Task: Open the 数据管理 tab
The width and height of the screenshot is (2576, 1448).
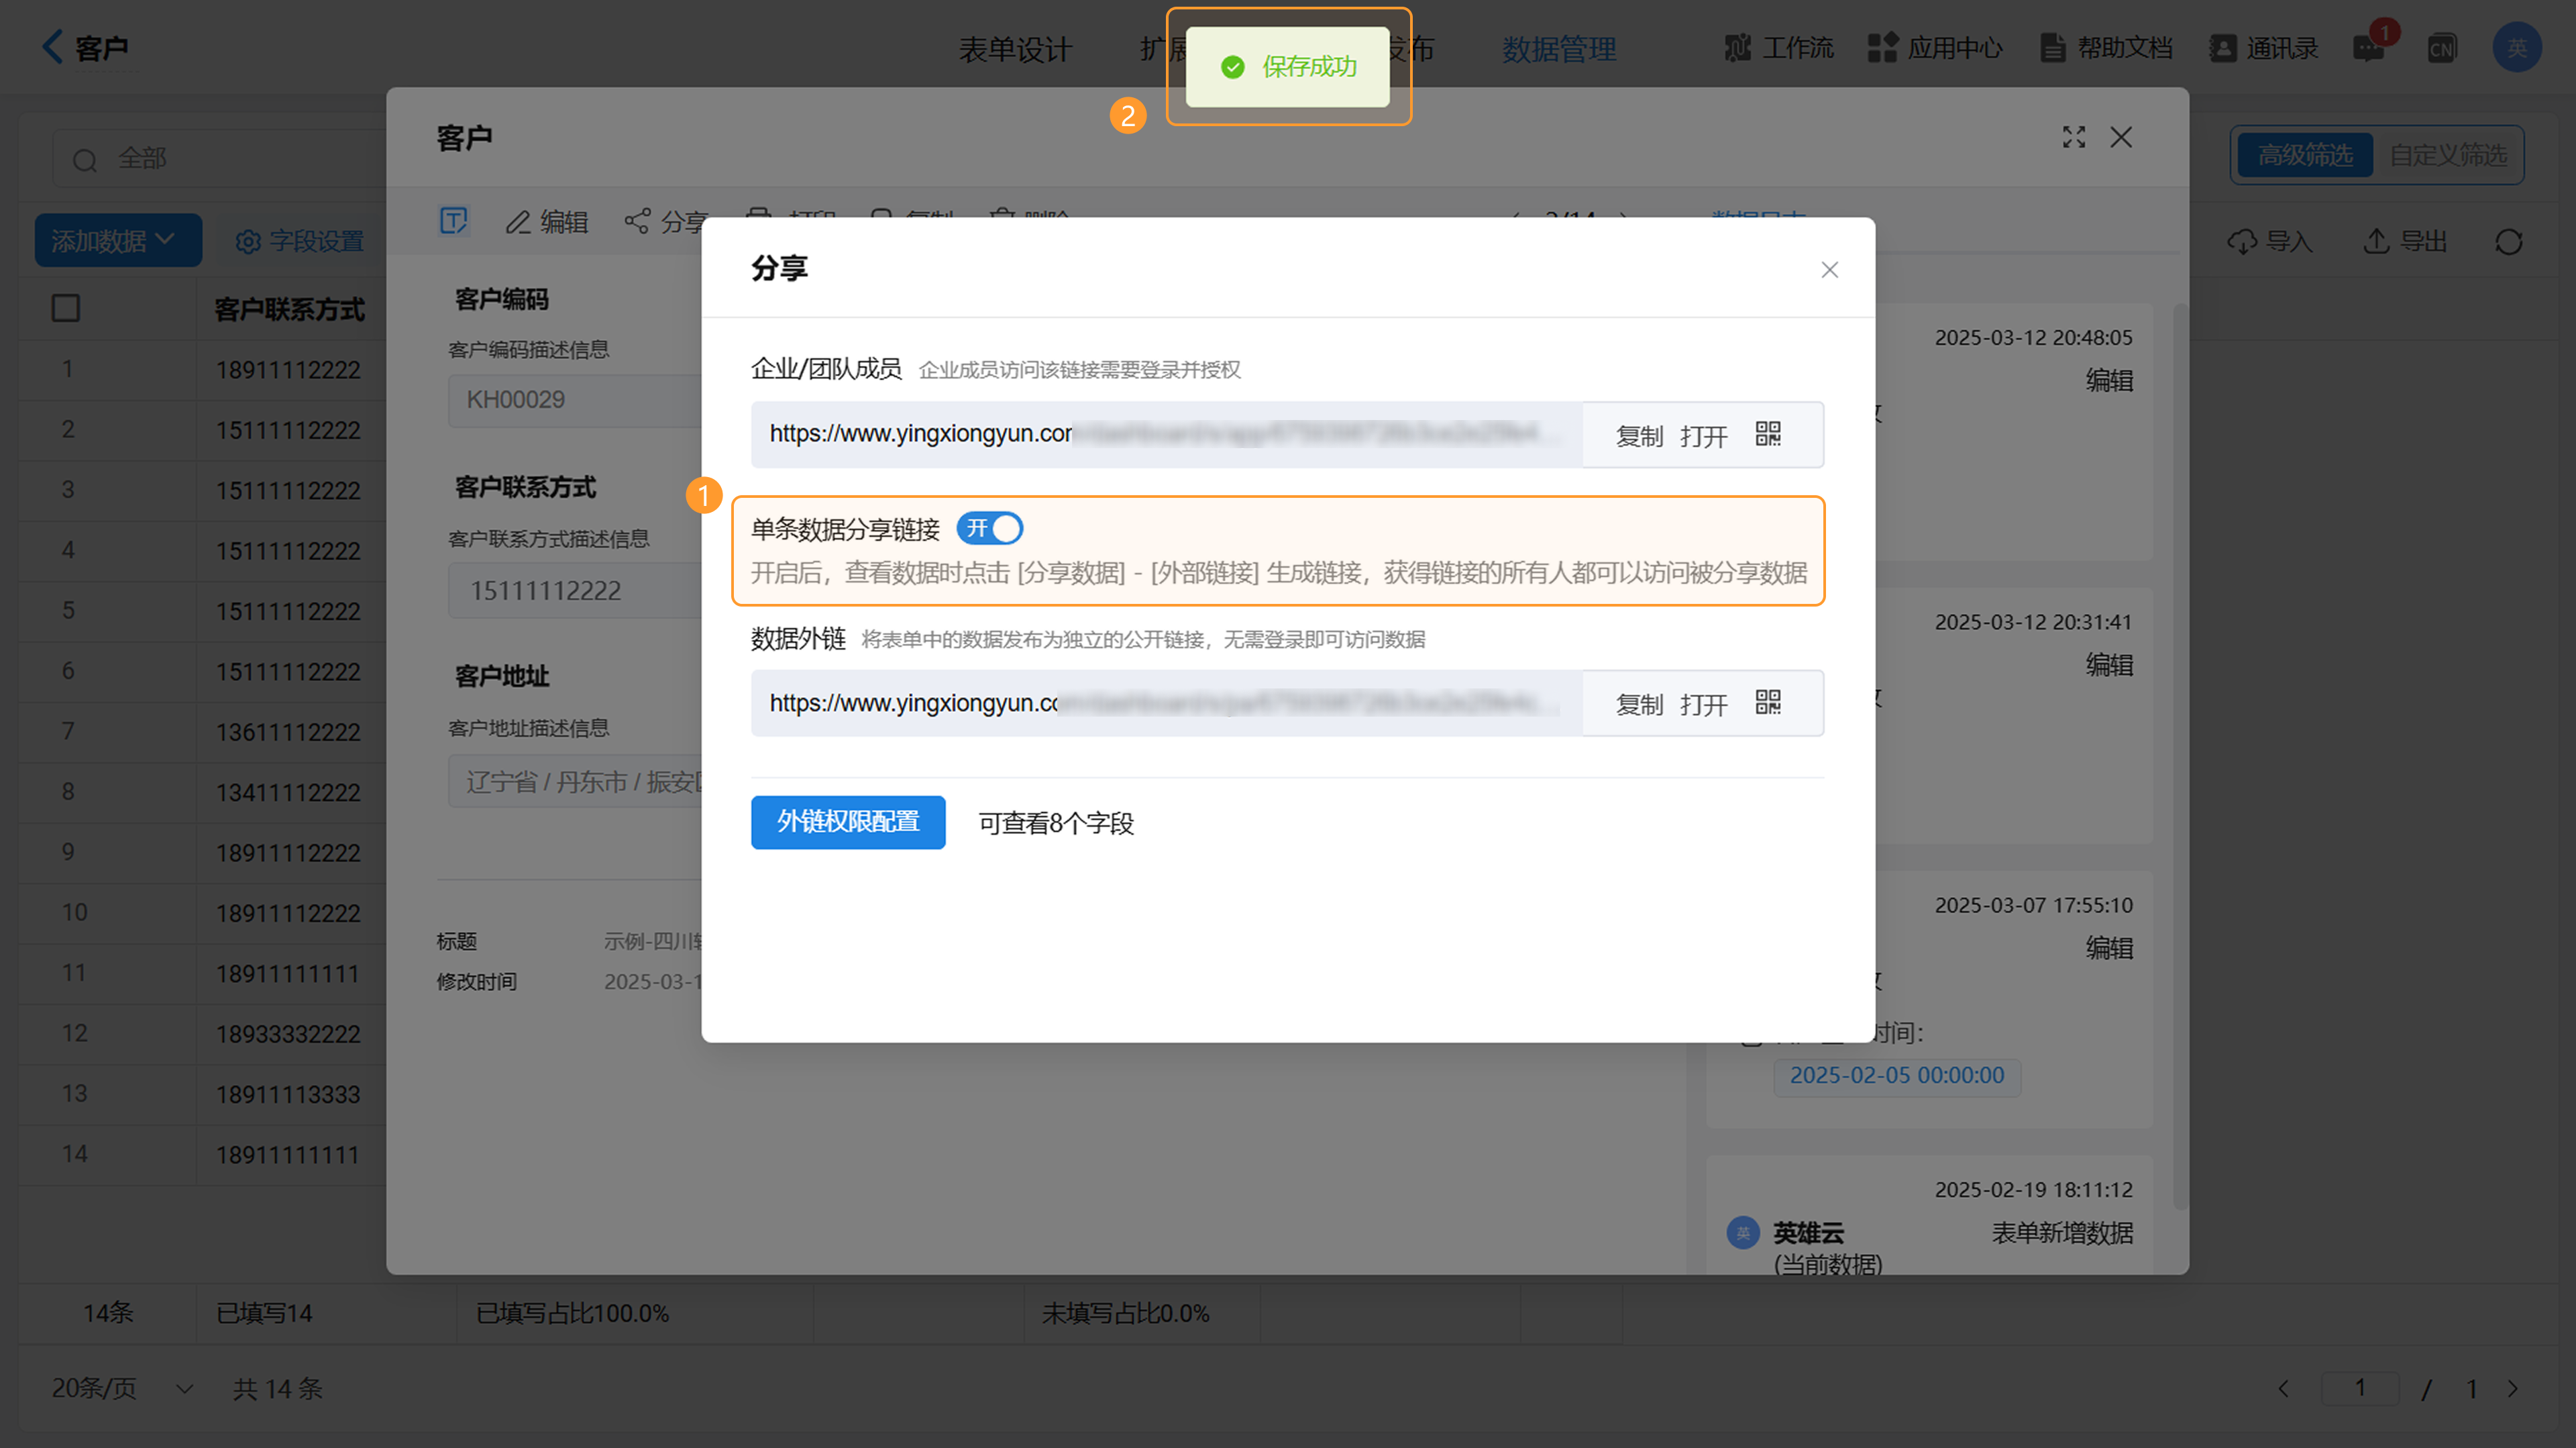Action: click(x=1558, y=48)
